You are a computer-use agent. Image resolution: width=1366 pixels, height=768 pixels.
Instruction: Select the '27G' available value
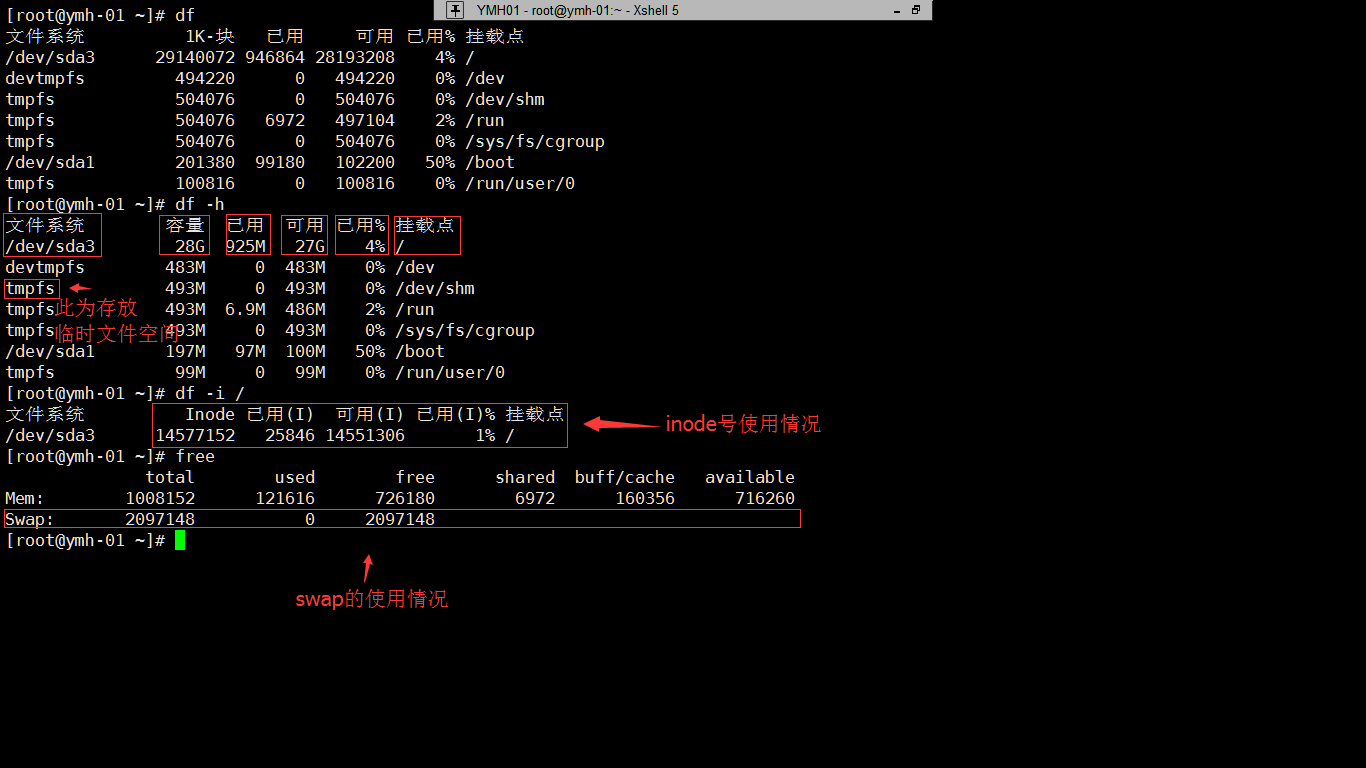[310, 246]
